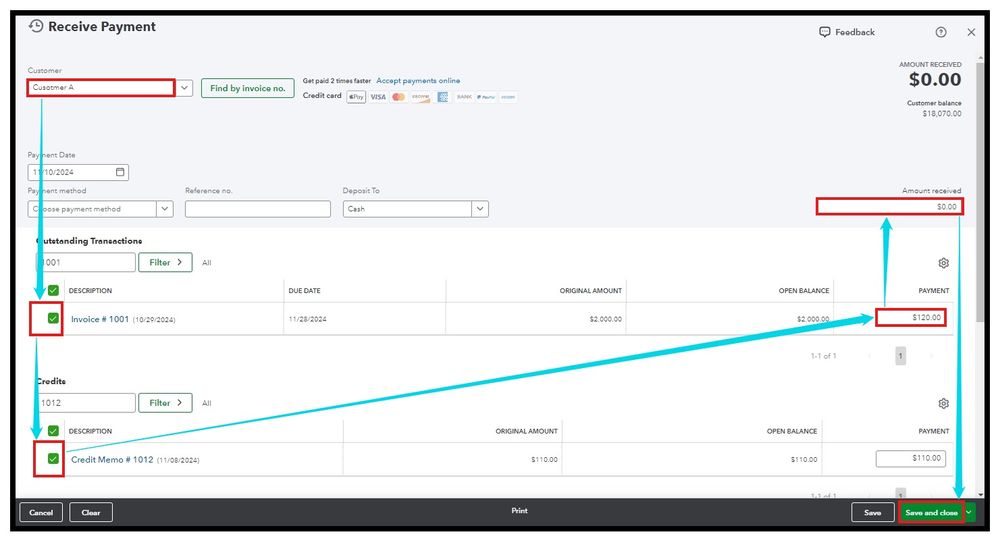Toggle select-all checkbox in Outstanding Transactions header
998x547 pixels.
(x=53, y=290)
